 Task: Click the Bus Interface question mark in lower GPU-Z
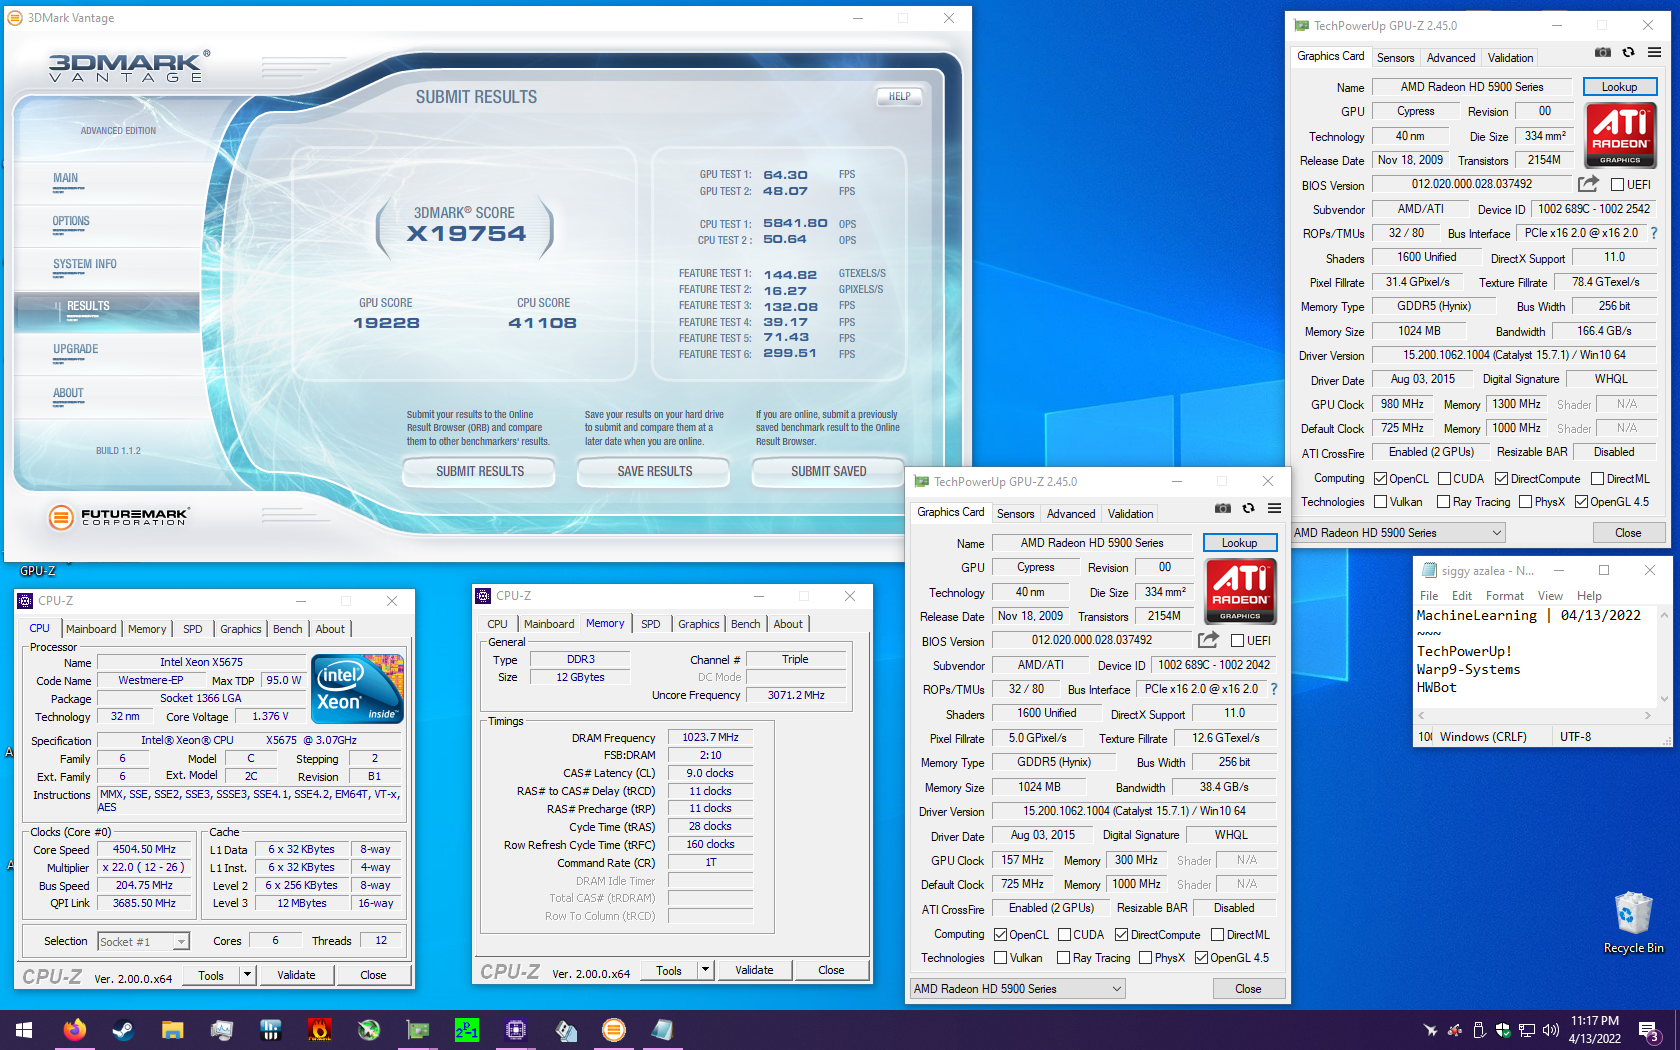pyautogui.click(x=1274, y=689)
